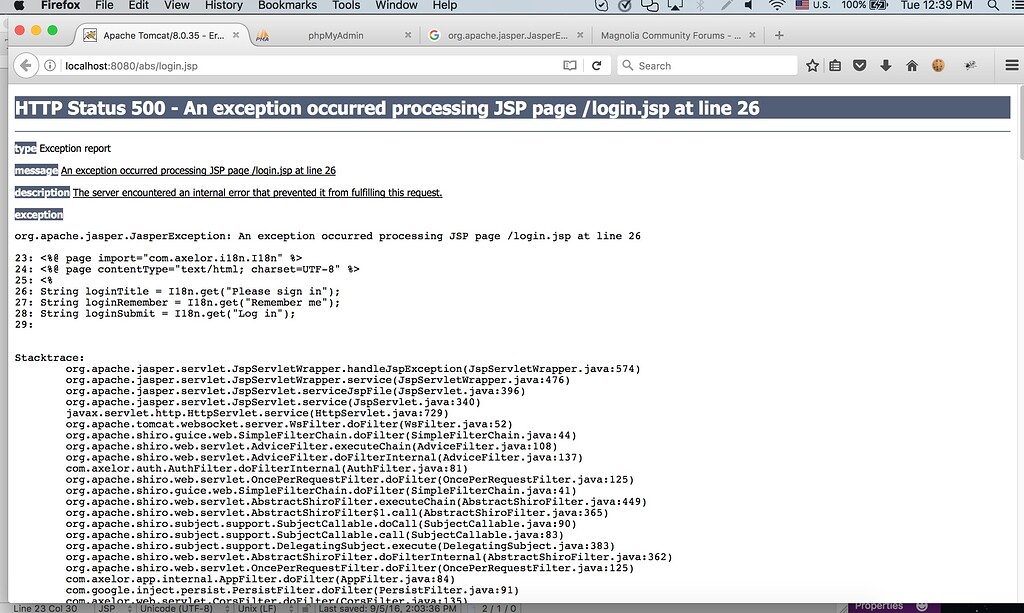Open the macOS volume control

click(750, 5)
